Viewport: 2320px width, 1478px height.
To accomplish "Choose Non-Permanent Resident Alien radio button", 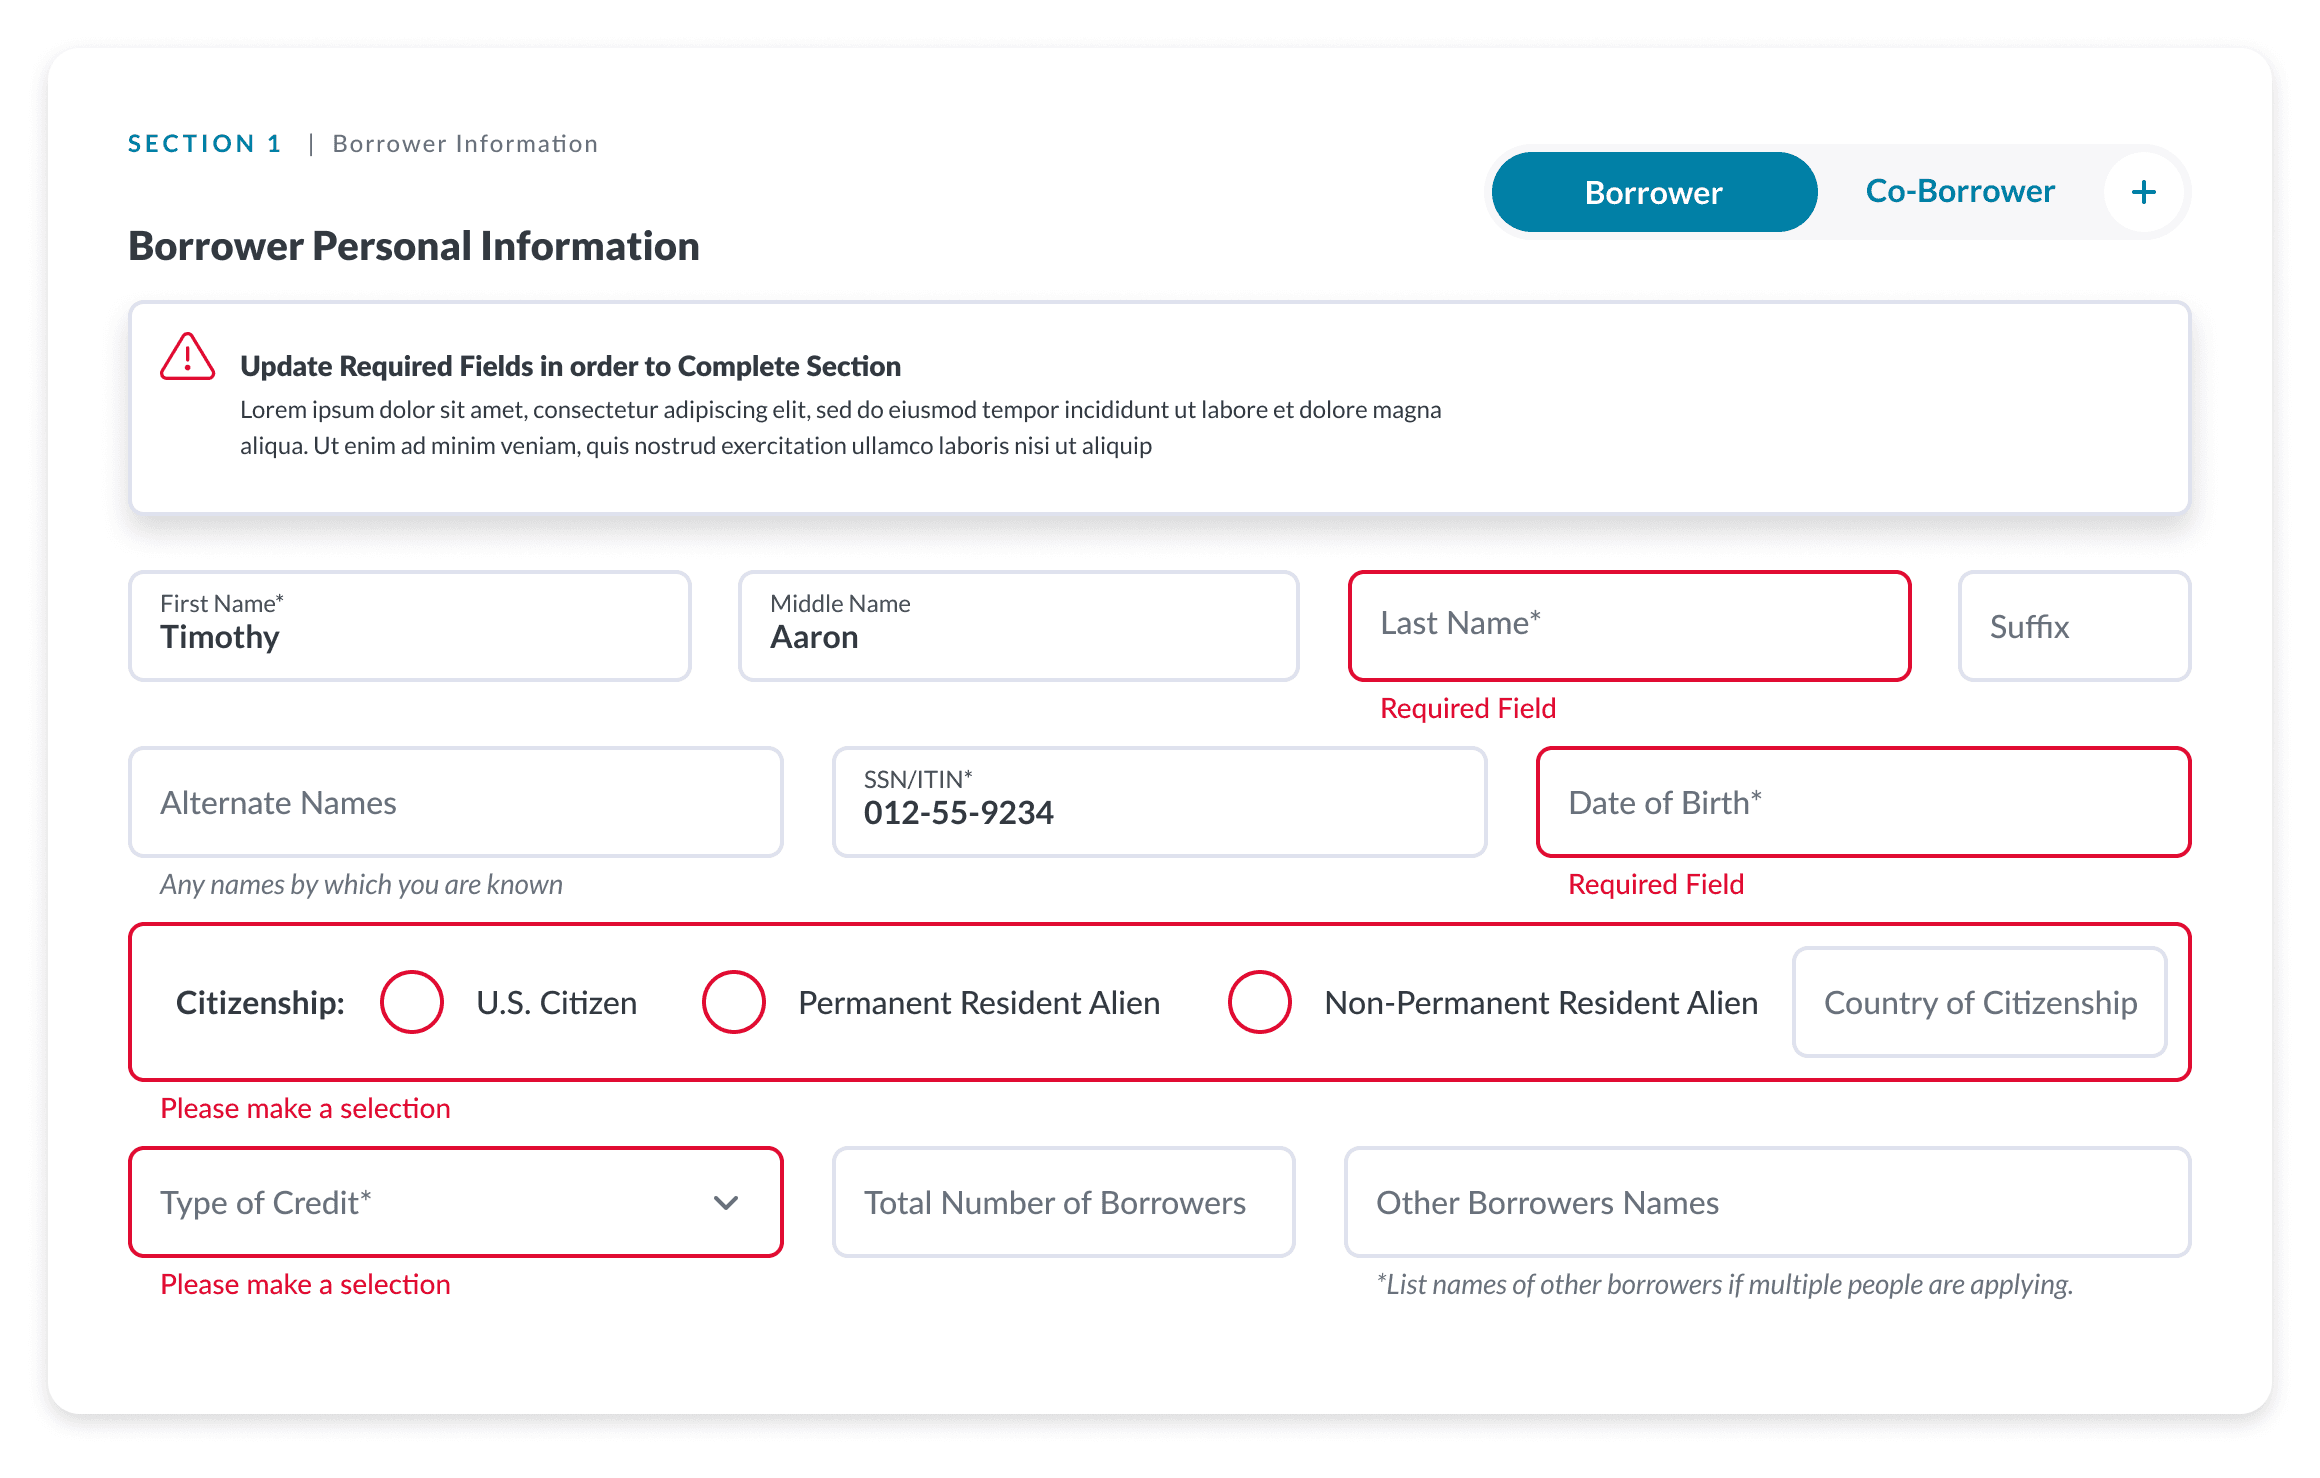I will [1259, 1002].
